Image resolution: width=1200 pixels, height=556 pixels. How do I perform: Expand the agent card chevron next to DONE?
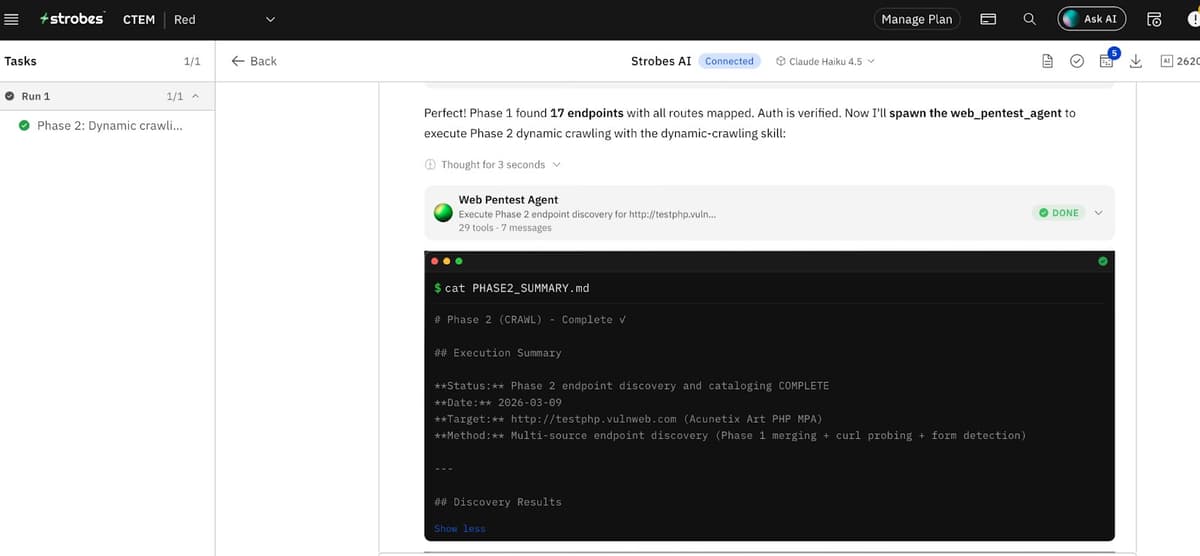pos(1098,213)
